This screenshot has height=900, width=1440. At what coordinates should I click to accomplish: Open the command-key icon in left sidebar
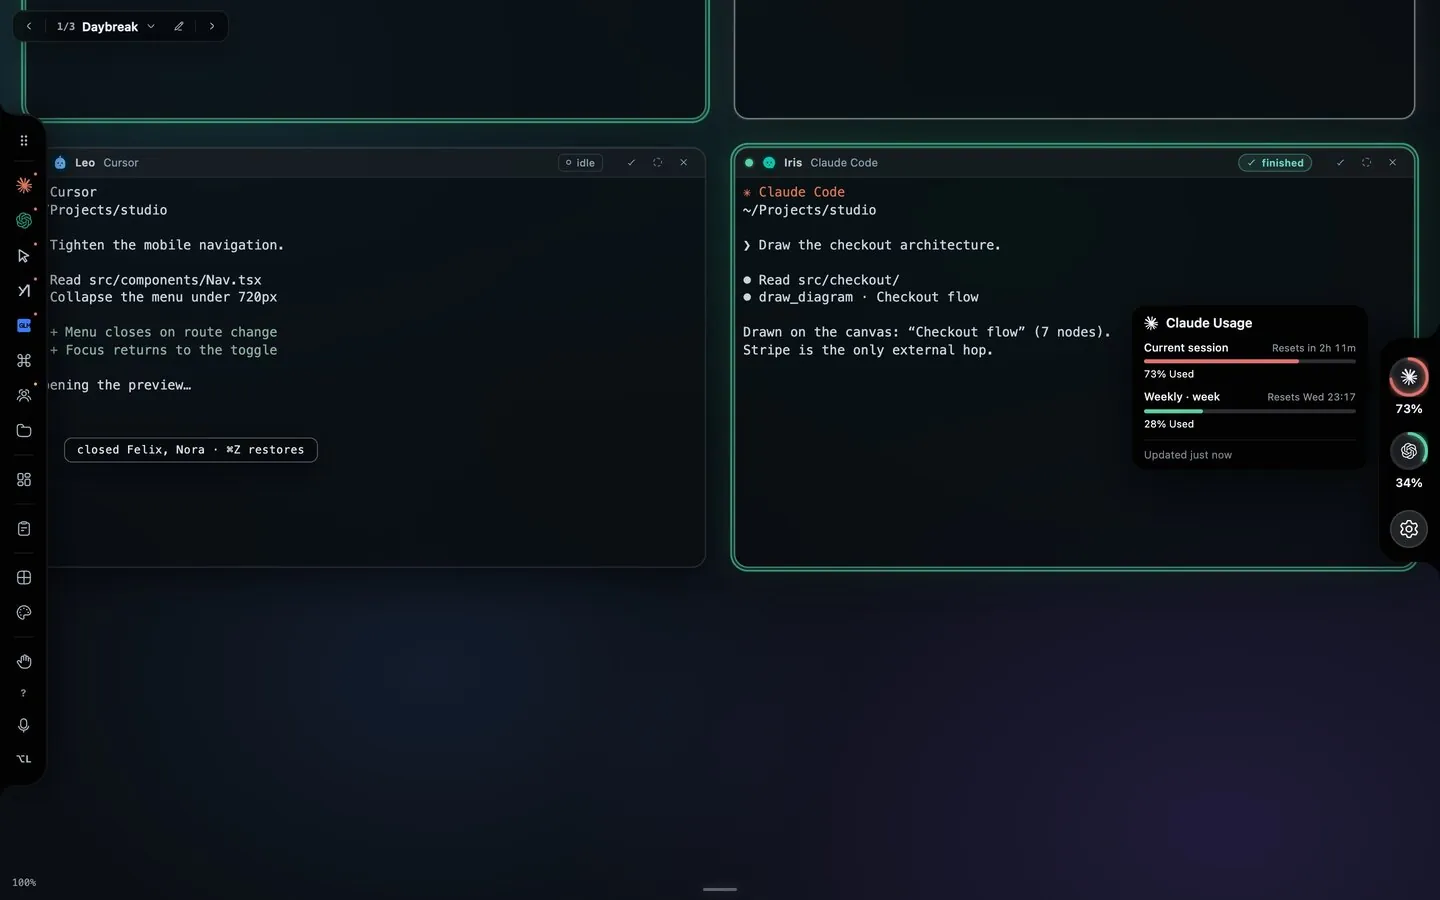point(24,360)
